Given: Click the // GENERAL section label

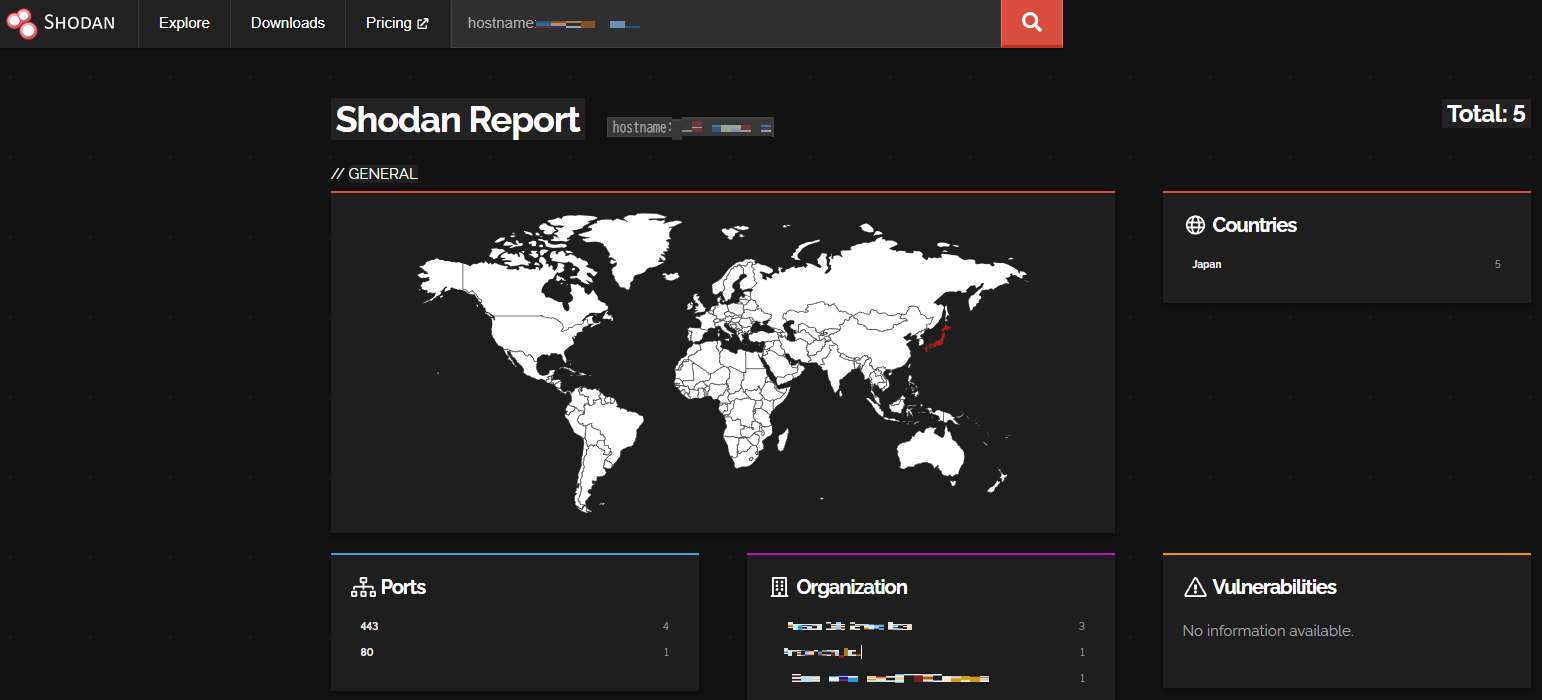Looking at the screenshot, I should coord(375,174).
